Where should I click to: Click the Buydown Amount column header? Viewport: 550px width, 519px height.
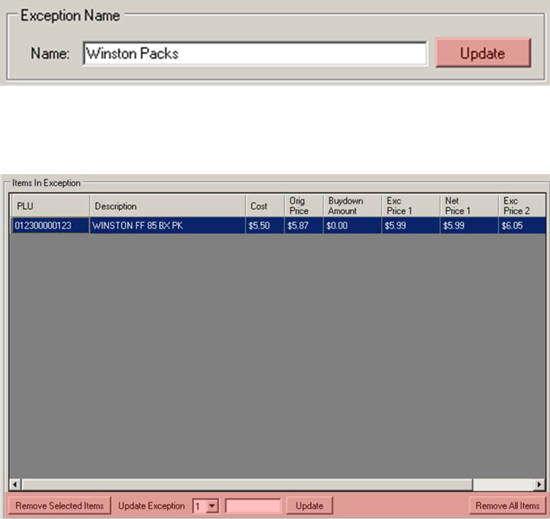pos(353,206)
